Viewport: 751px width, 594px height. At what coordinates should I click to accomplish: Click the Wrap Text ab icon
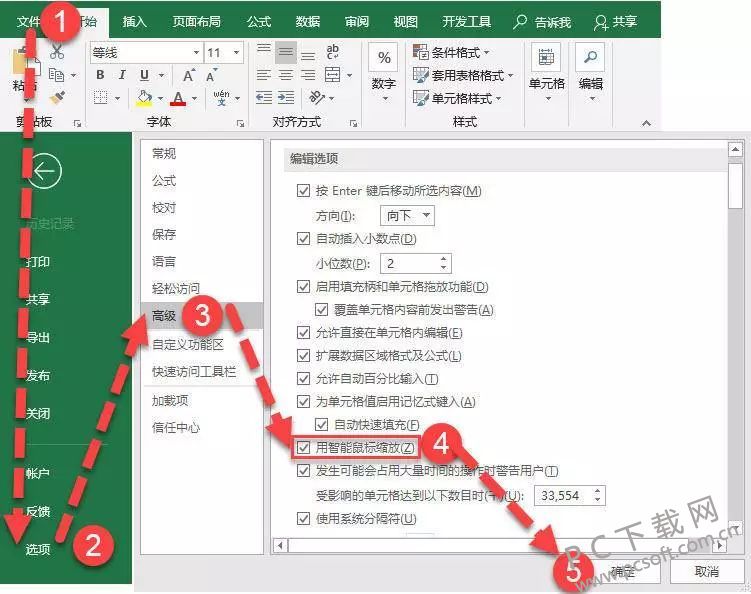click(x=332, y=52)
